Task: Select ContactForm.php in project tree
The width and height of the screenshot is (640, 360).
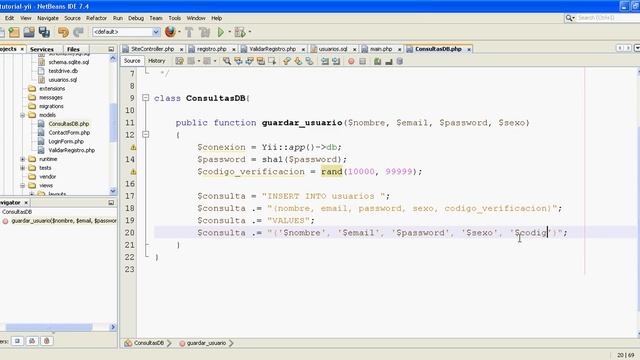Action: (x=69, y=133)
